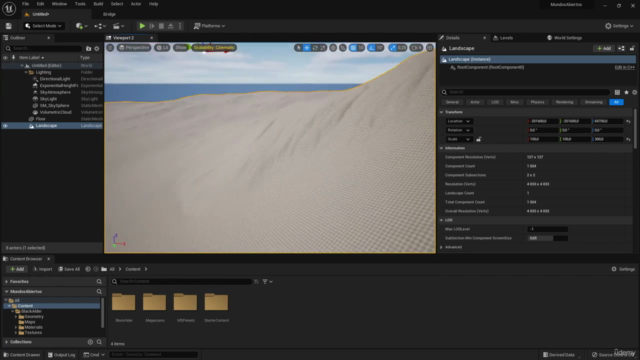
Task: Click Scalability: Cinematic button
Action: point(214,48)
